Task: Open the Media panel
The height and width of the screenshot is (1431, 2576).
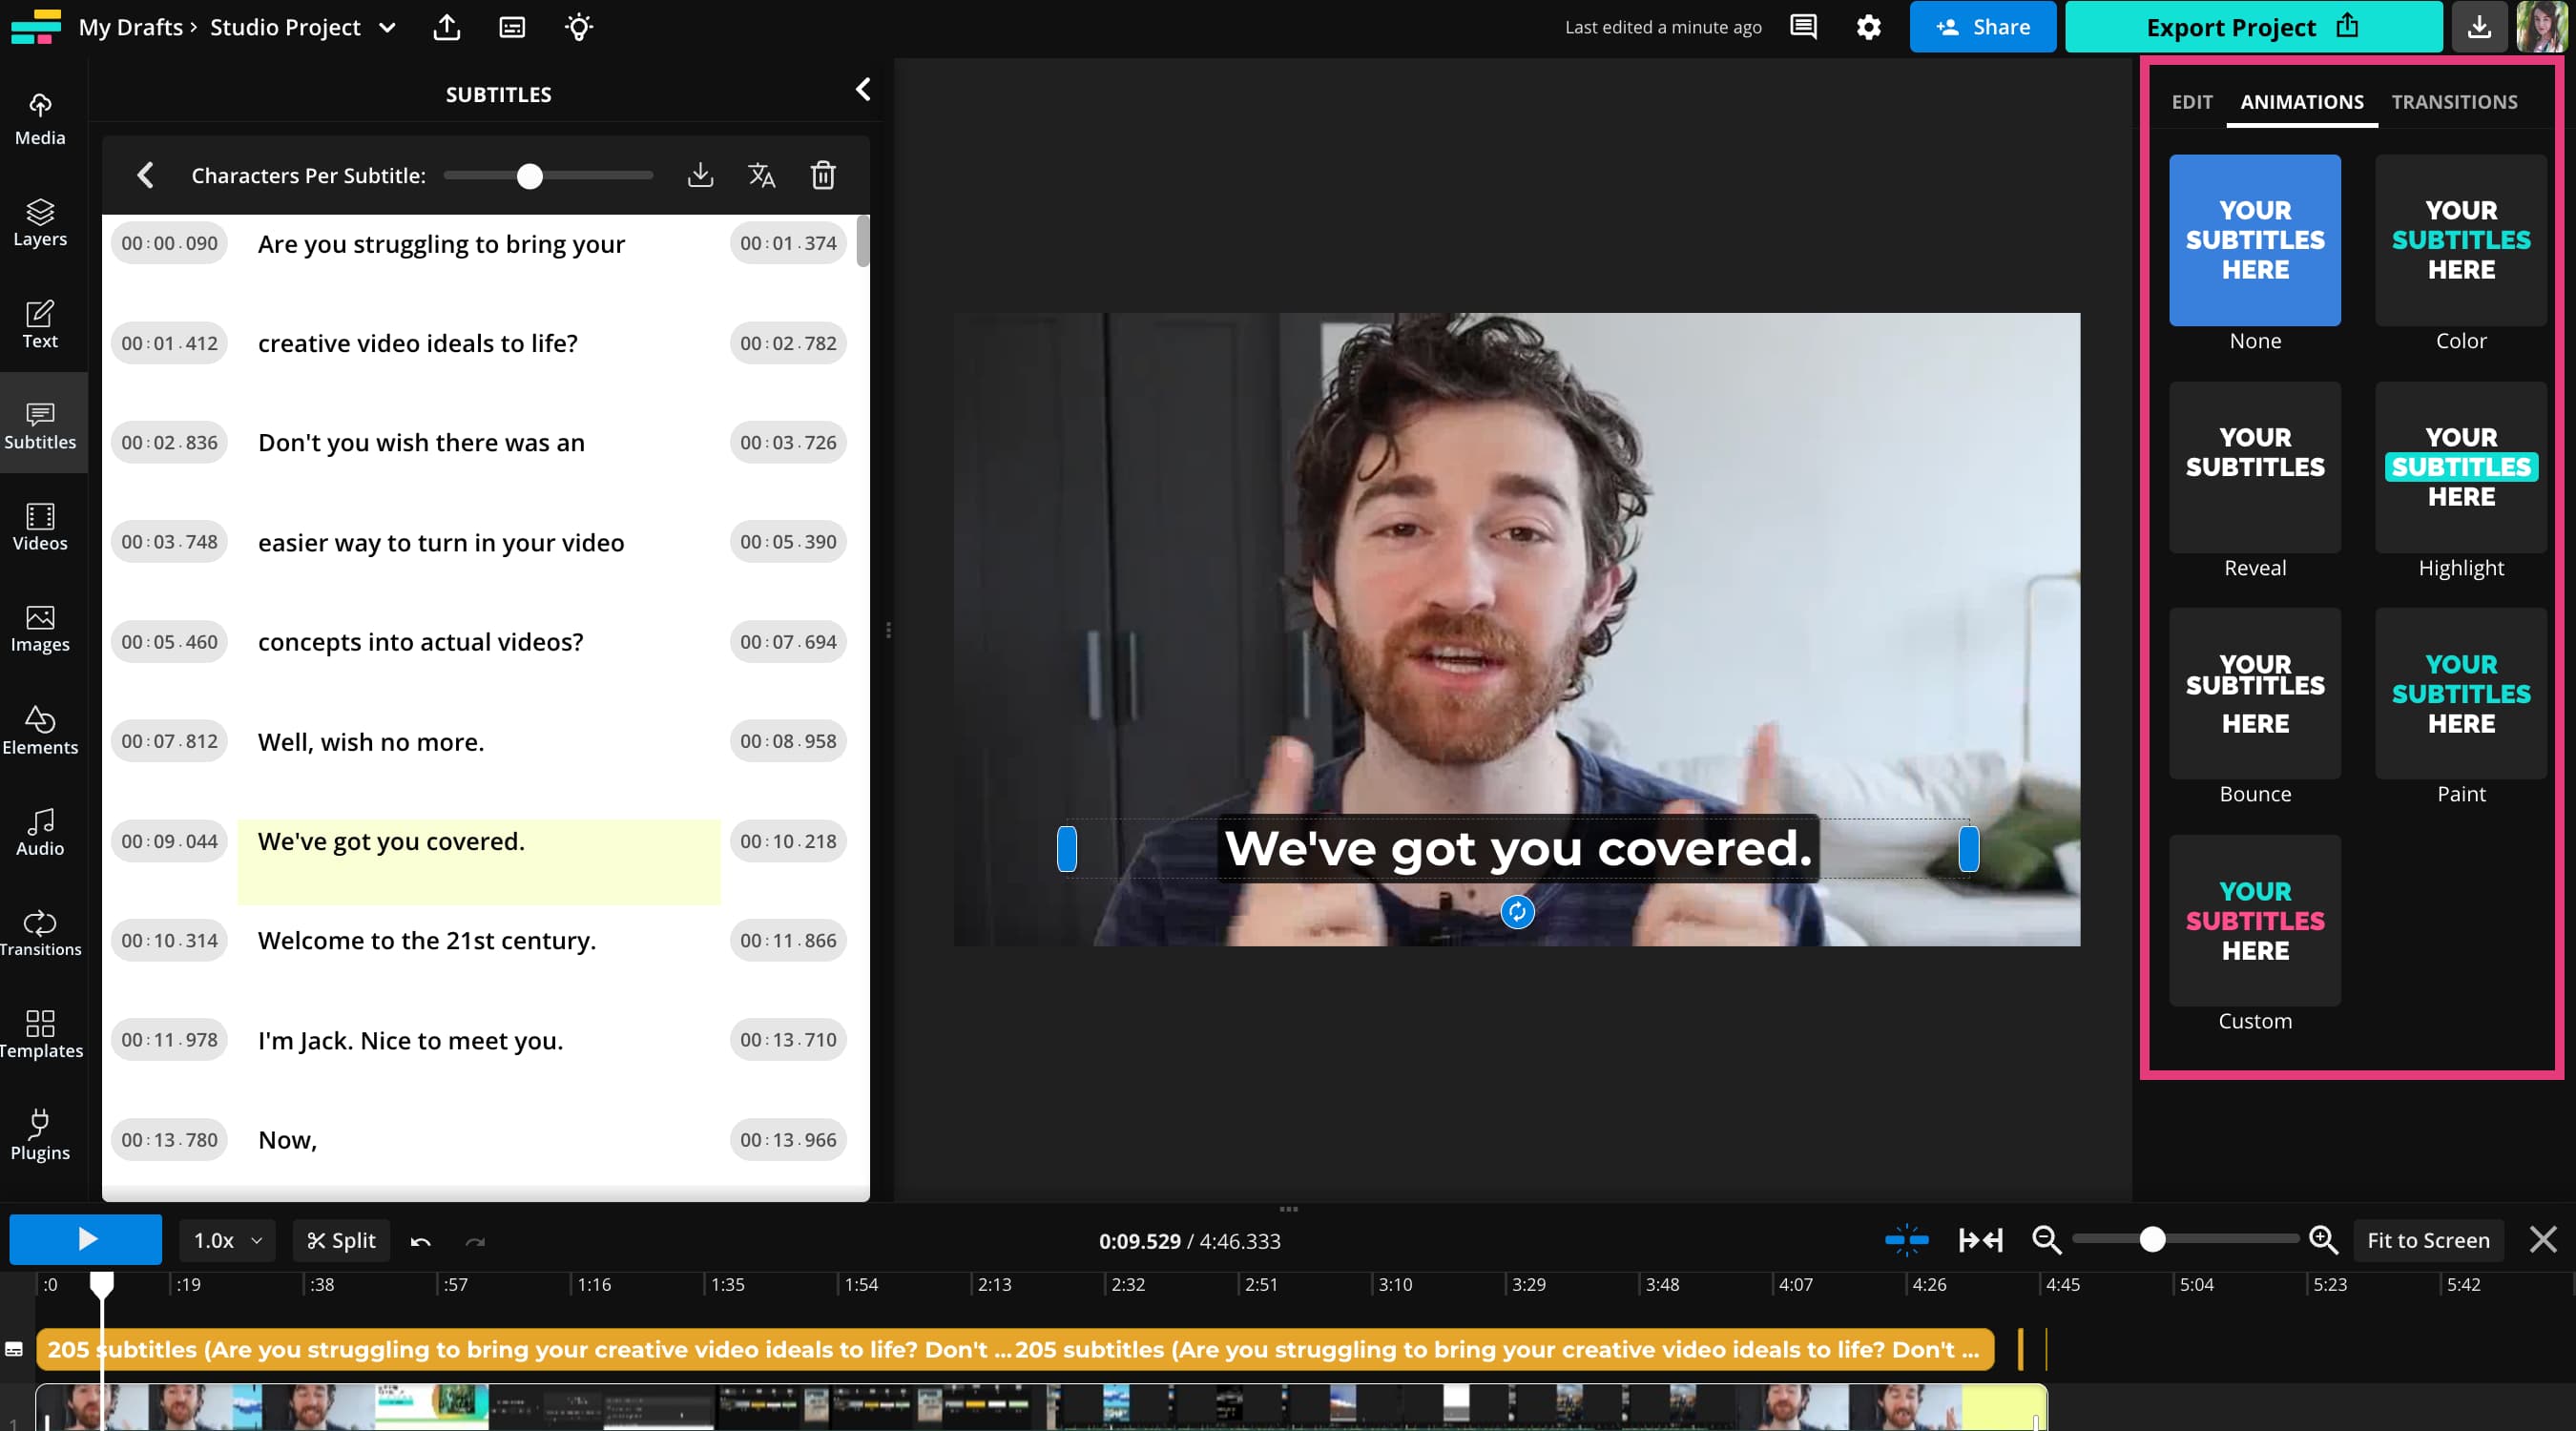Action: 39,118
